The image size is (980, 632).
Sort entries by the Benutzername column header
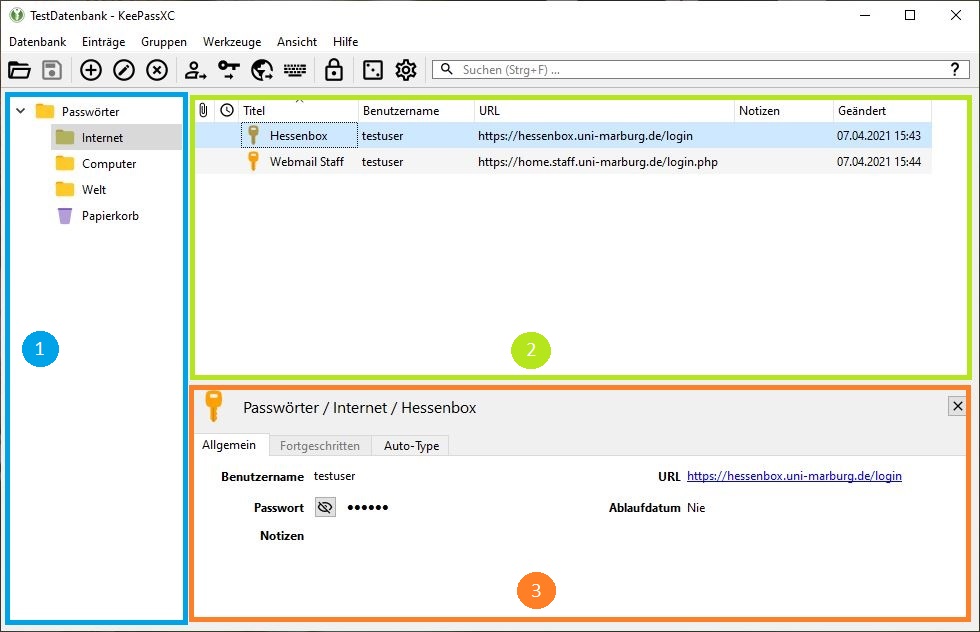tap(416, 111)
